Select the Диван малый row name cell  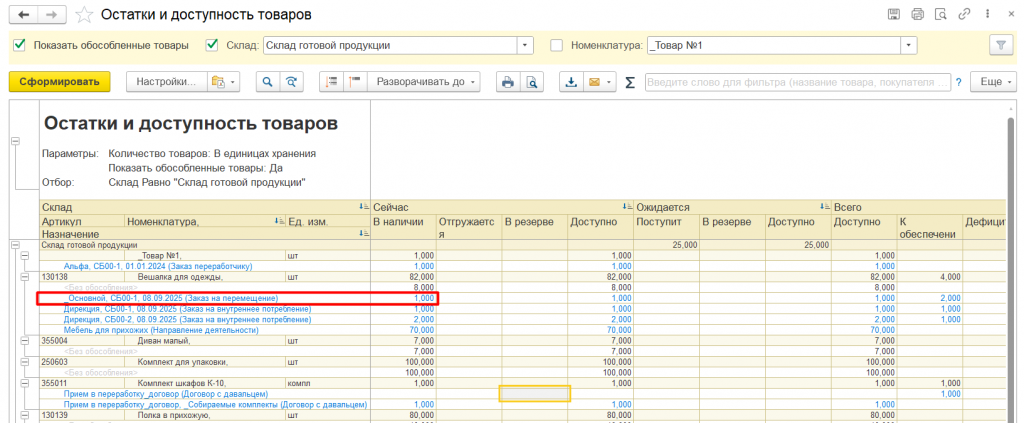(204, 341)
